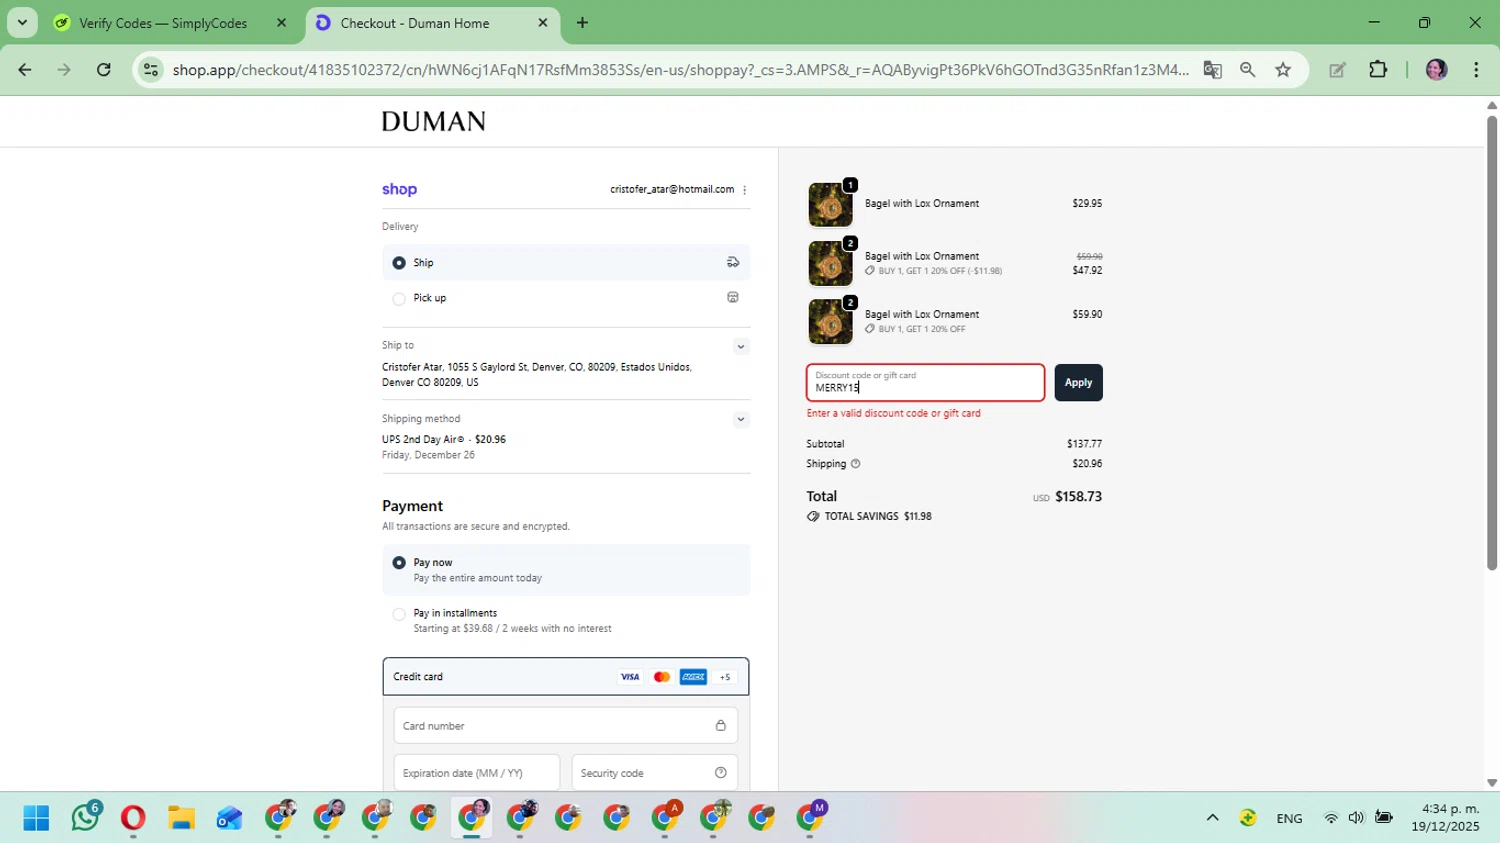The width and height of the screenshot is (1500, 843).
Task: Choose the Pay now payment option
Action: click(x=399, y=563)
